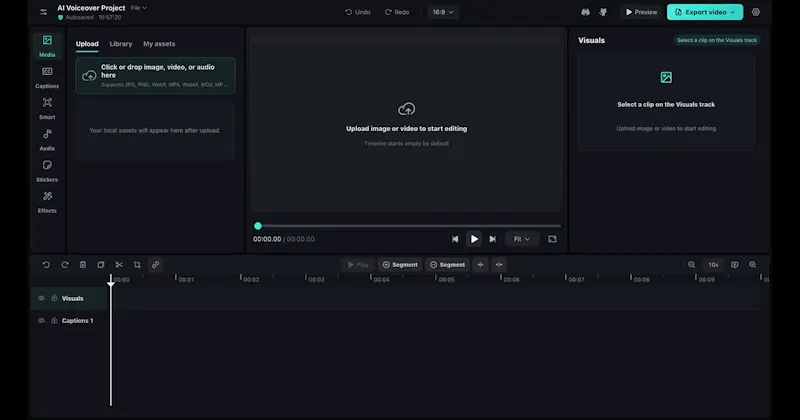Click the upload cloud icon in preview area

pyautogui.click(x=406, y=109)
